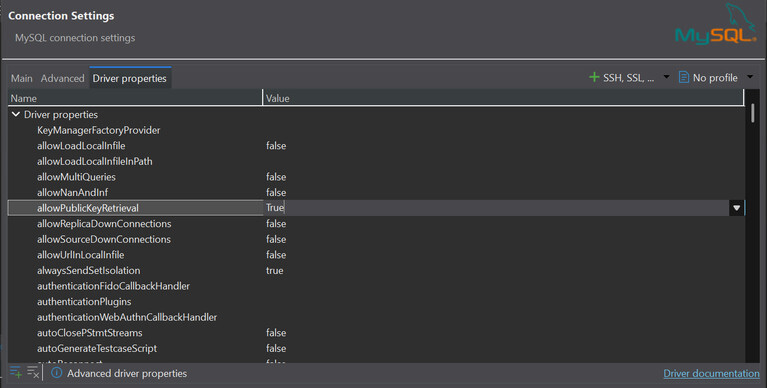Select the allowLoadLocalInfile property
Image resolution: width=767 pixels, height=388 pixels.
[81, 146]
